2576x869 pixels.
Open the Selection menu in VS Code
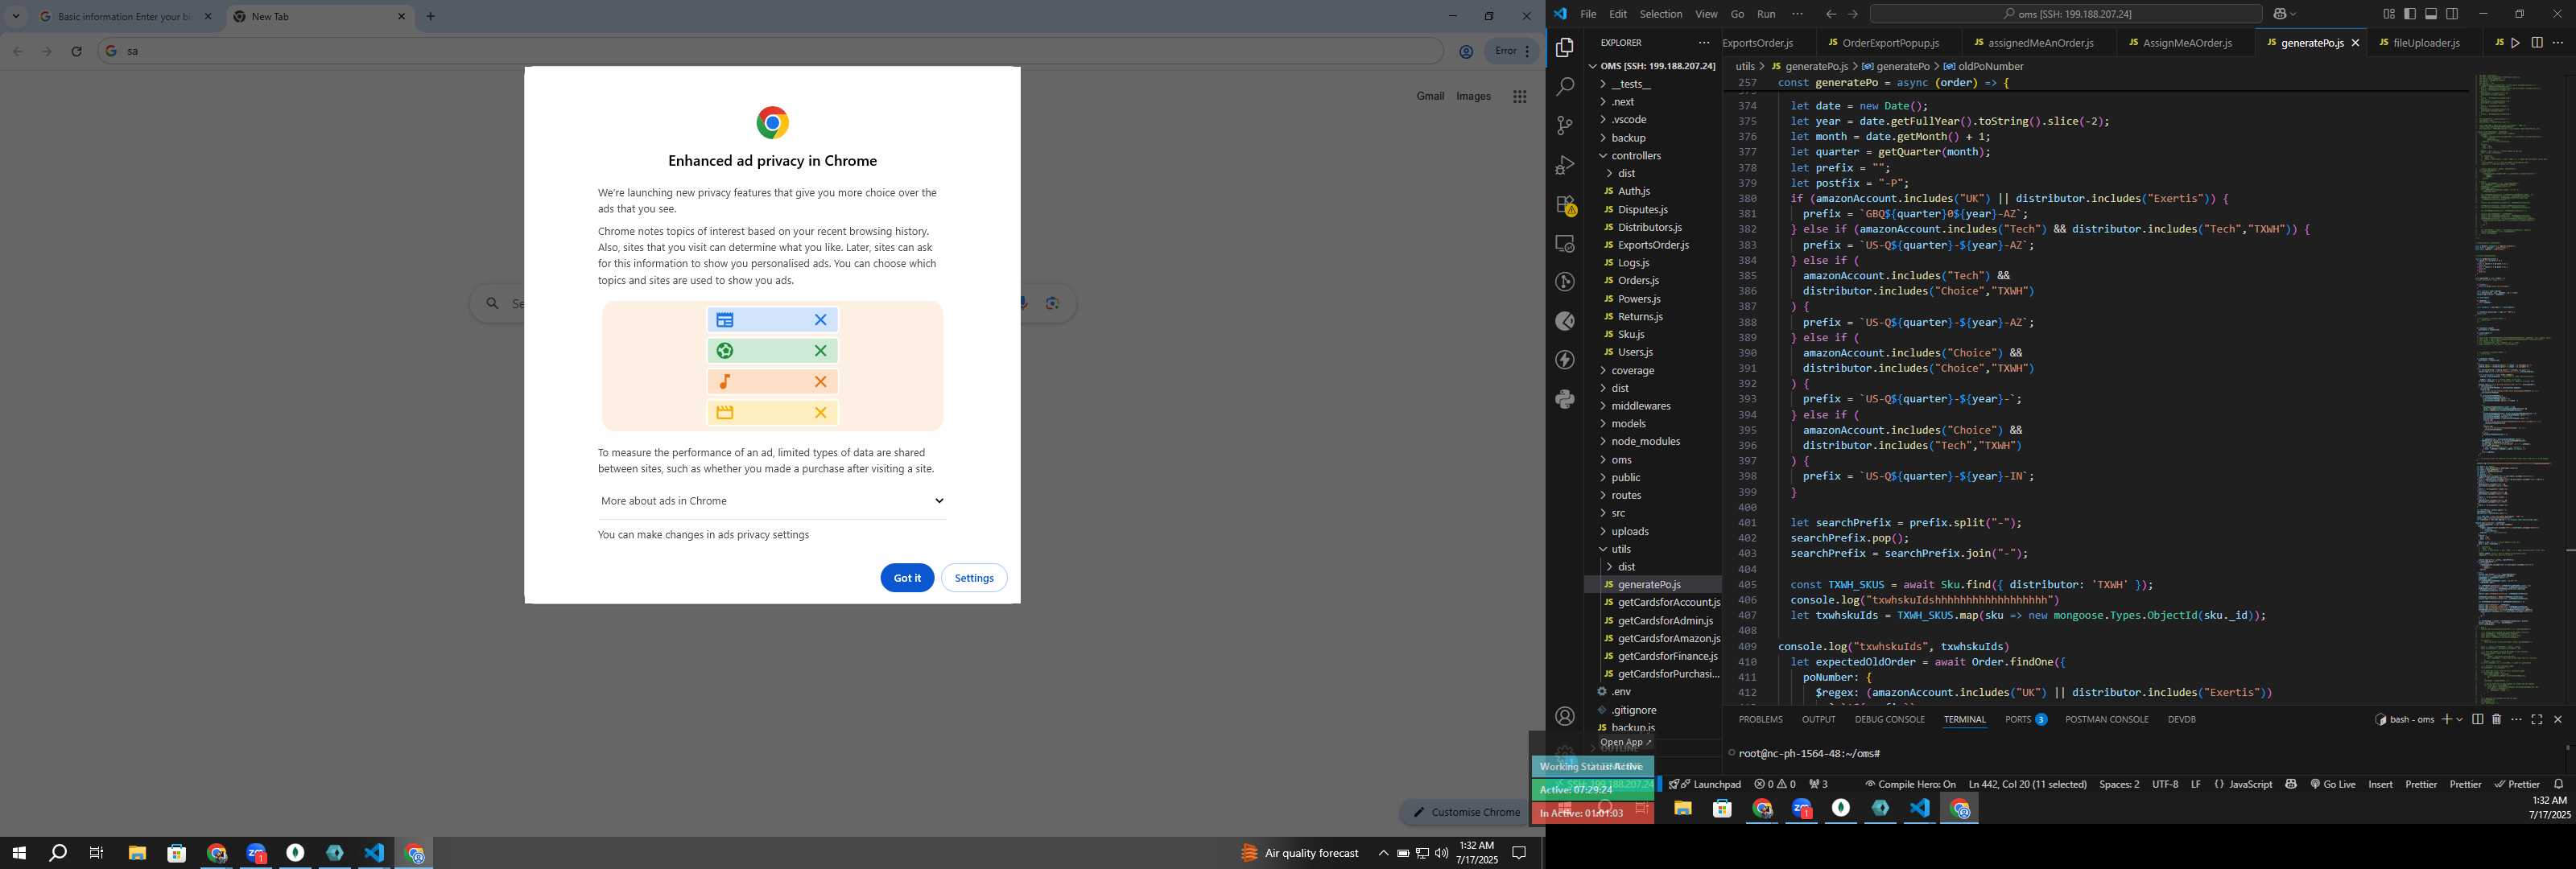pyautogui.click(x=1660, y=14)
